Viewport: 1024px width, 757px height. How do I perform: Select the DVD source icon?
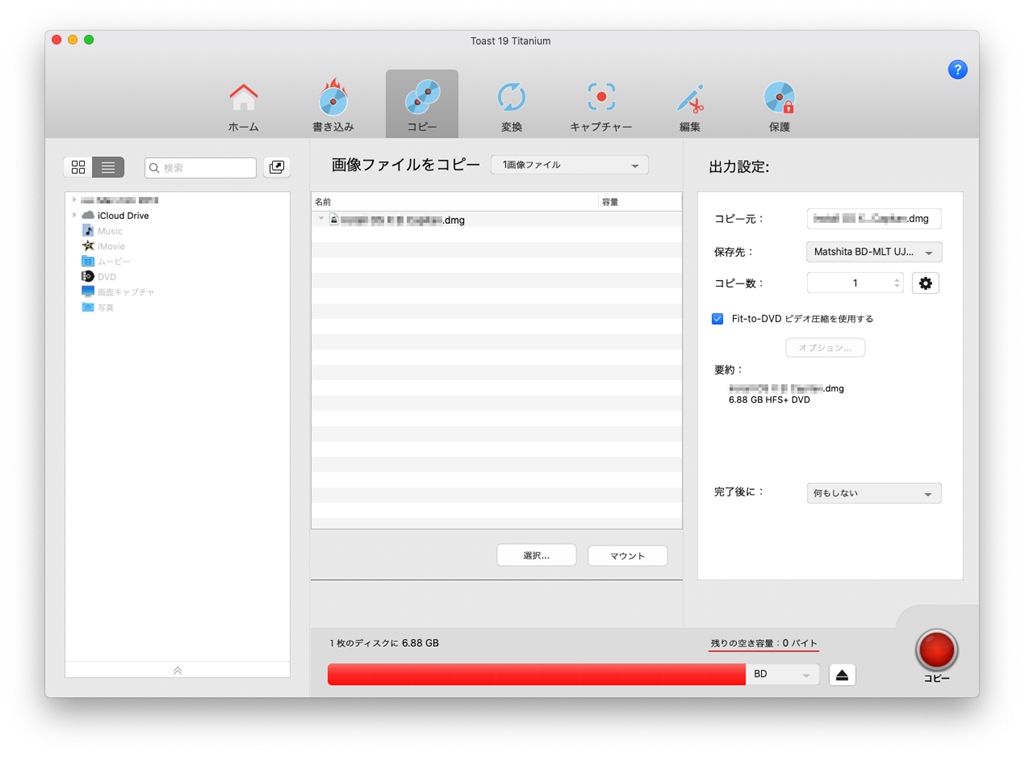pos(88,276)
